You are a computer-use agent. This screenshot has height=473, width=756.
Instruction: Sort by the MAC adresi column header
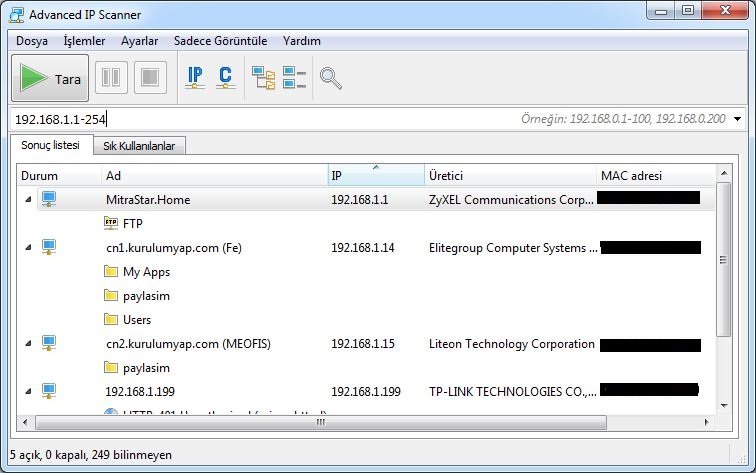[x=656, y=176]
